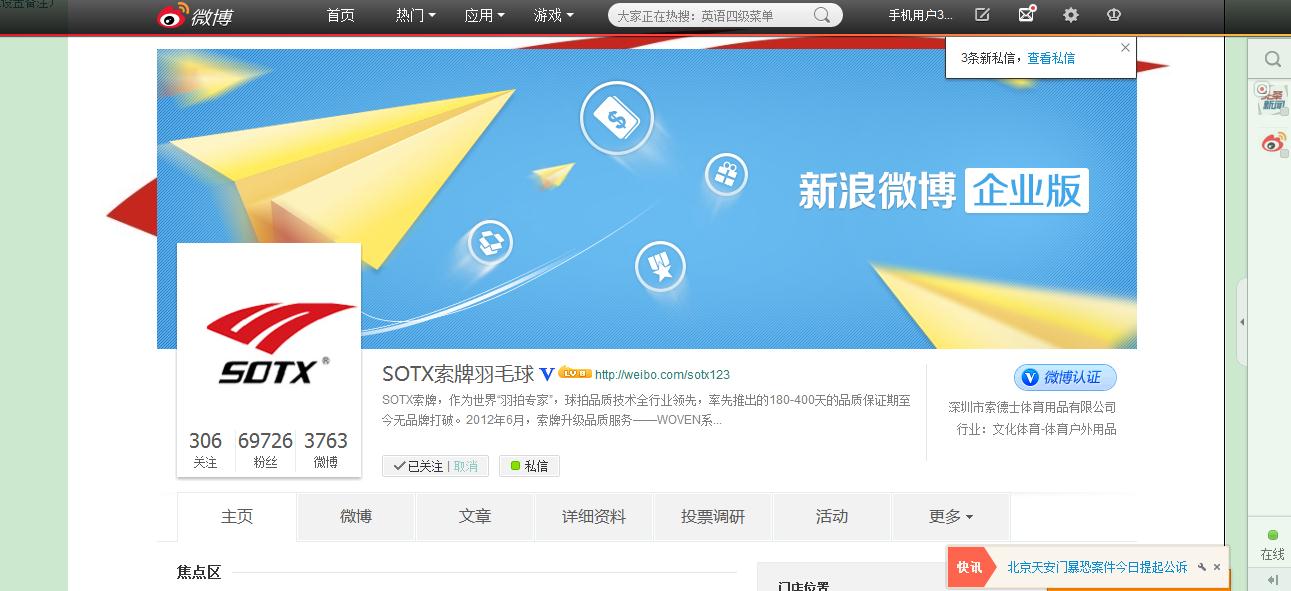Open the 北京天安门暴恐案件 news link
Image resolution: width=1291 pixels, height=591 pixels.
[x=1097, y=567]
